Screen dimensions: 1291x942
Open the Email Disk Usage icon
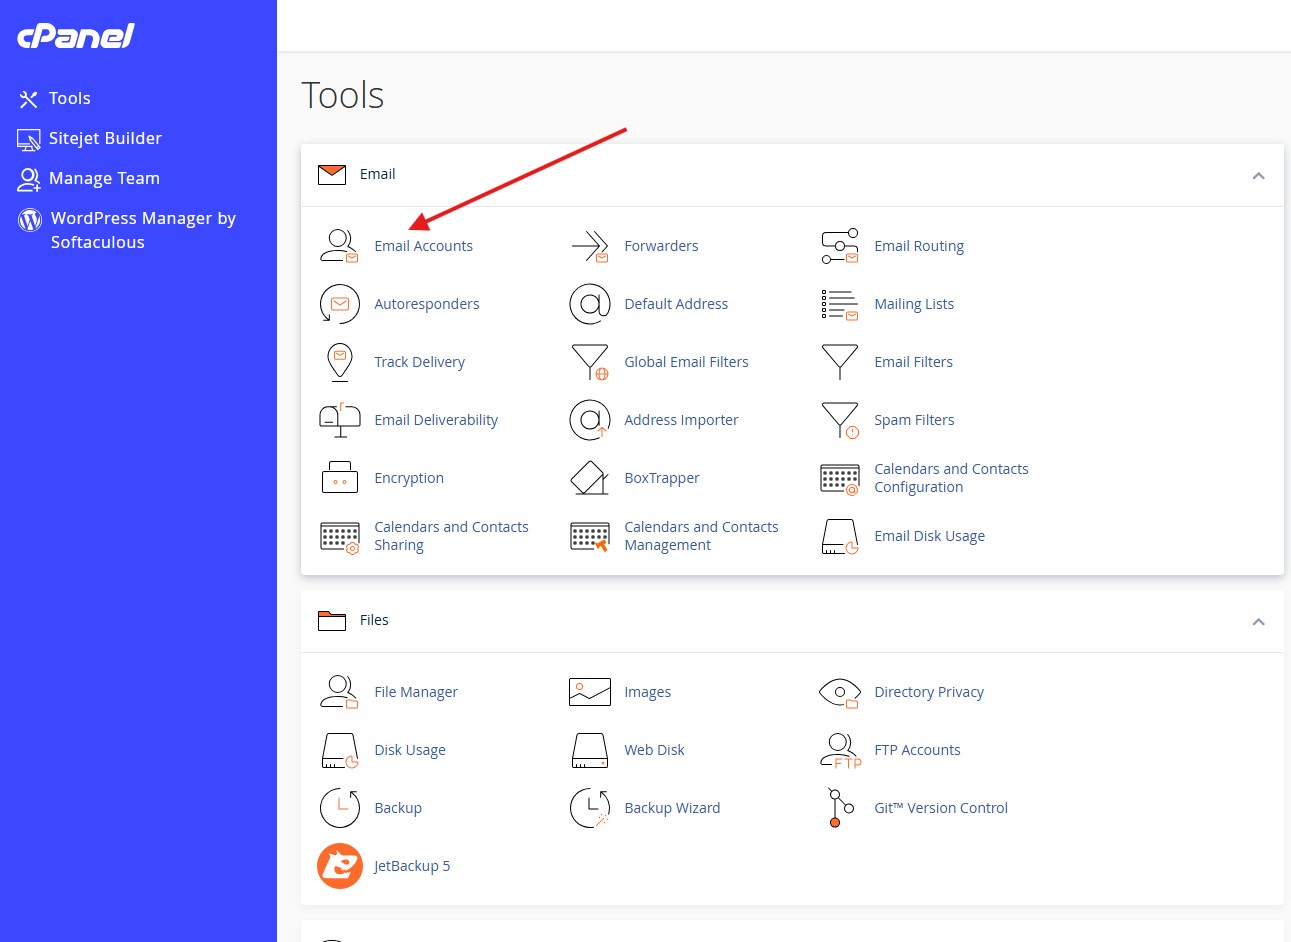839,536
